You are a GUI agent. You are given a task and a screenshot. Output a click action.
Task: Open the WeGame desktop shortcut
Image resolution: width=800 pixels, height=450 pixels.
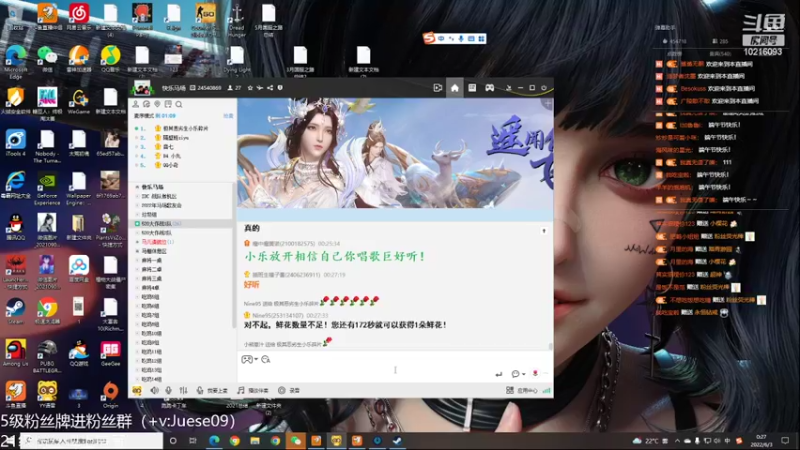pos(79,101)
